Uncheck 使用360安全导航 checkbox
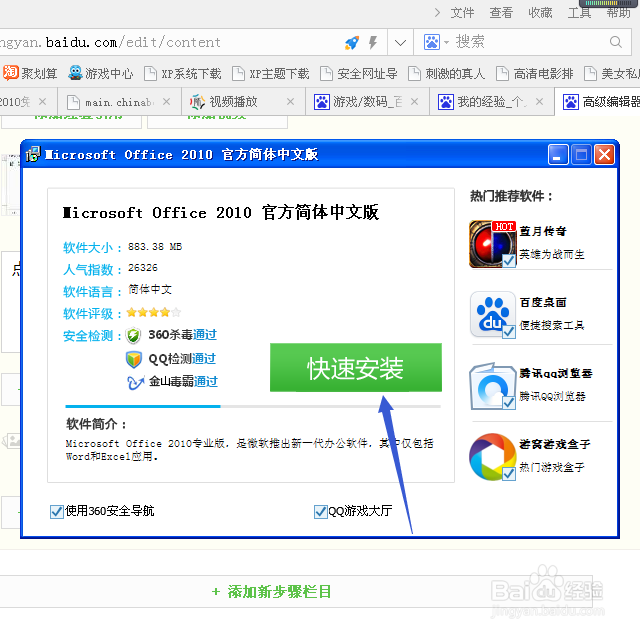Screen dimensions: 640x633 [57, 511]
